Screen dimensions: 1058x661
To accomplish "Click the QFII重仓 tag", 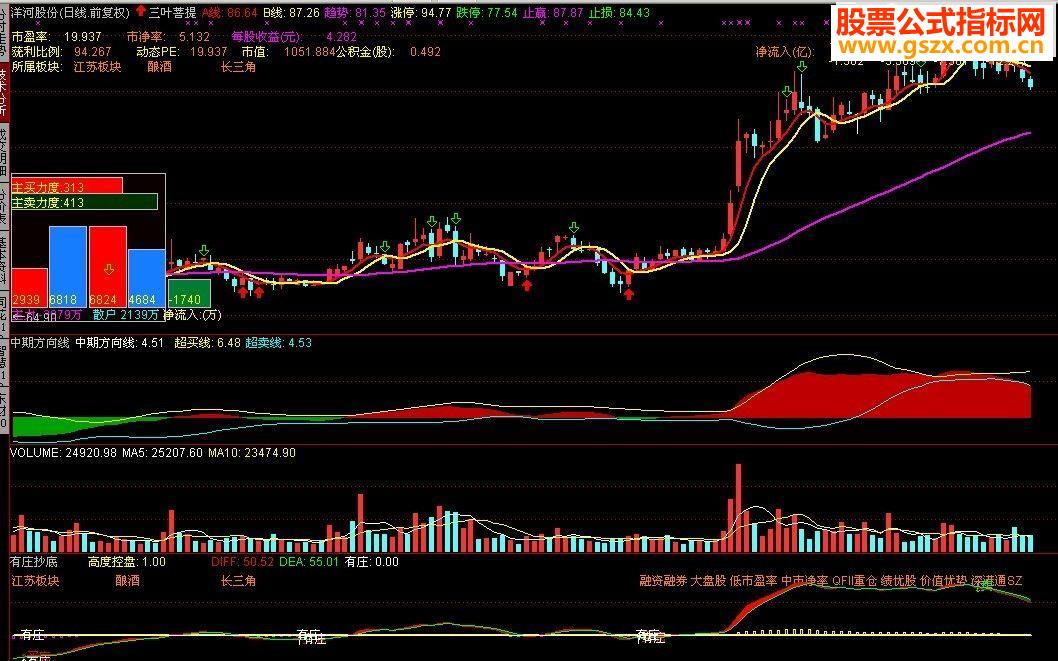I will click(x=854, y=581).
